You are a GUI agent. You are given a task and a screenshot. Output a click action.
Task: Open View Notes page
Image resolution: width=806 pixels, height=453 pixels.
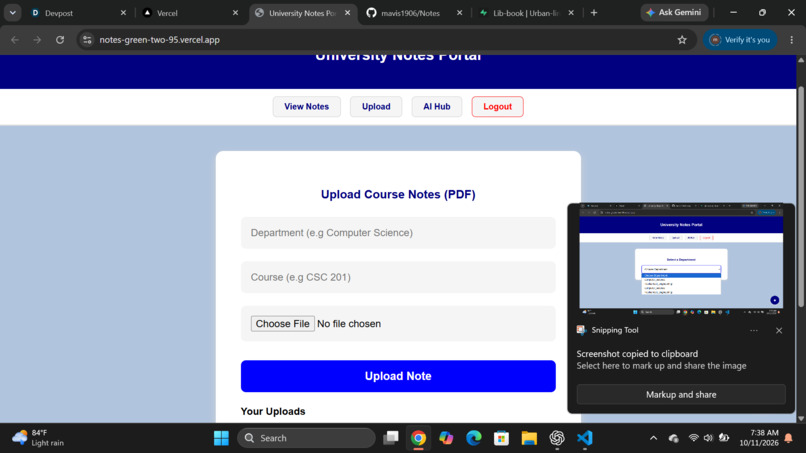coord(306,106)
